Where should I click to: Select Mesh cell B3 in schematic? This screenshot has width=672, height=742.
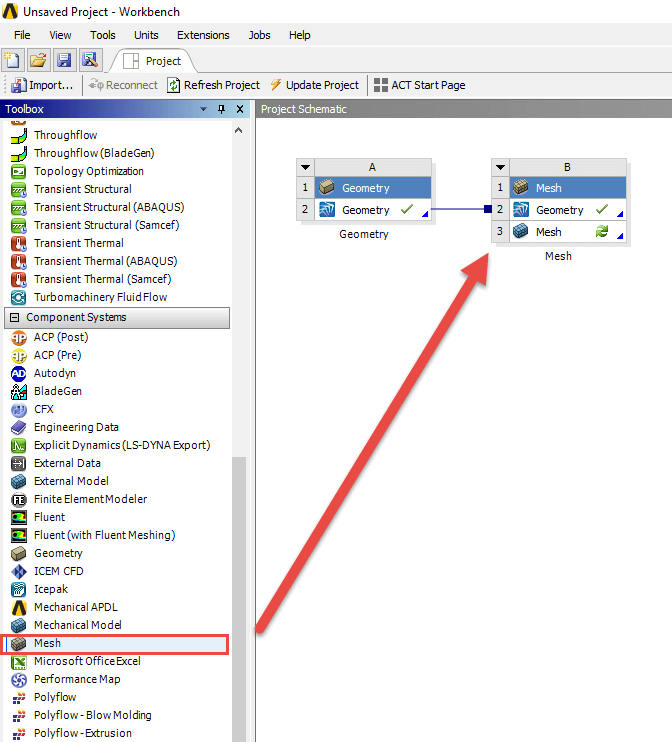coord(568,232)
